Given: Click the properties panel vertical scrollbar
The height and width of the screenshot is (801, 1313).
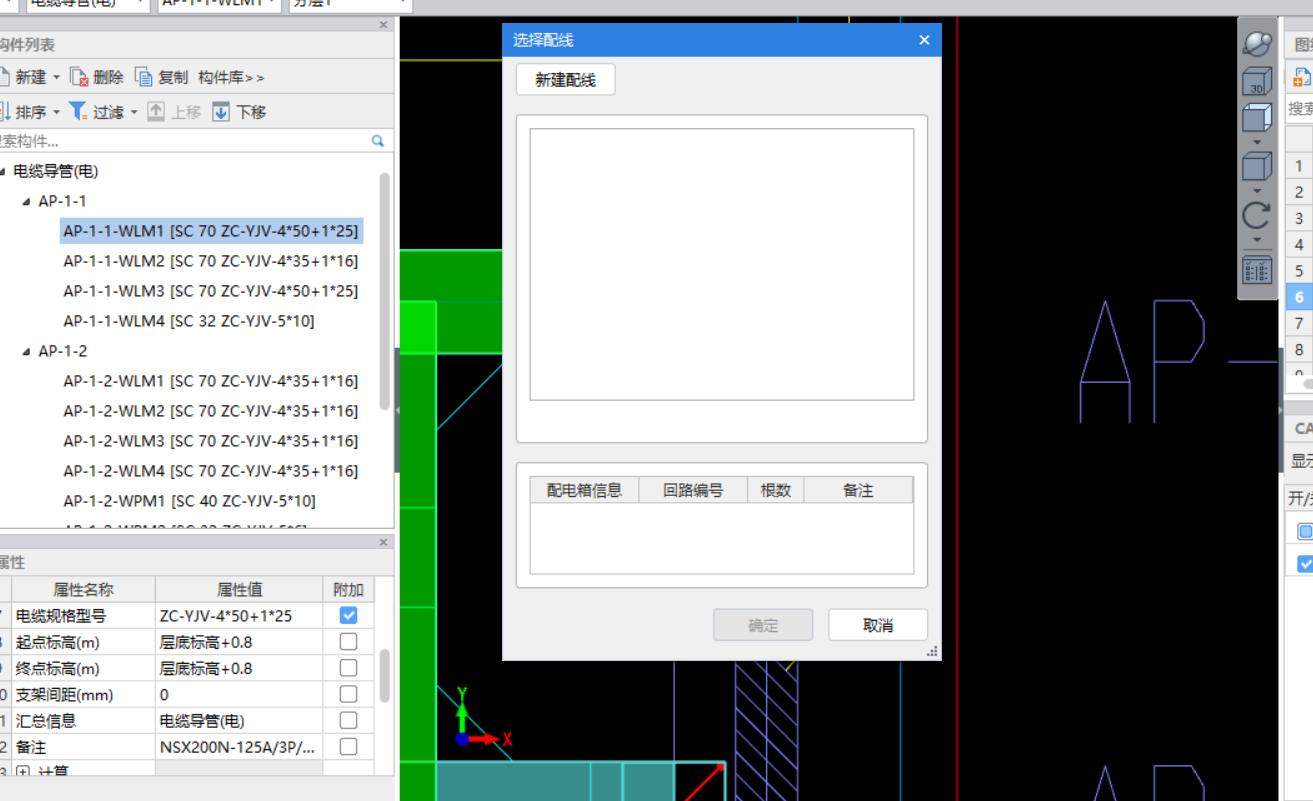Looking at the screenshot, I should pyautogui.click(x=385, y=677).
